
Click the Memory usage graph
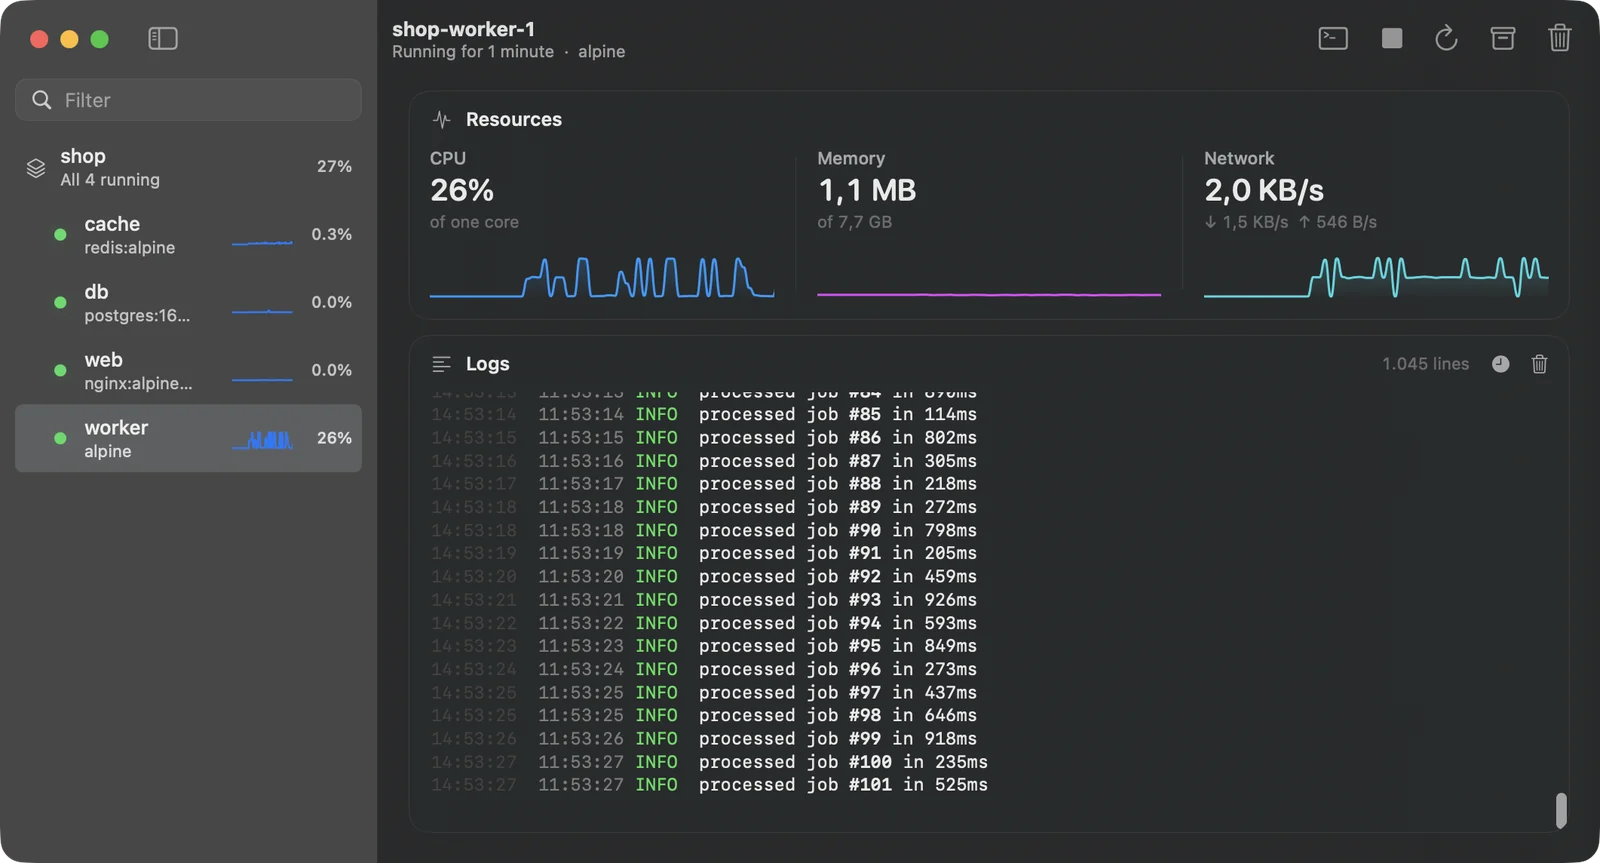[x=989, y=293]
